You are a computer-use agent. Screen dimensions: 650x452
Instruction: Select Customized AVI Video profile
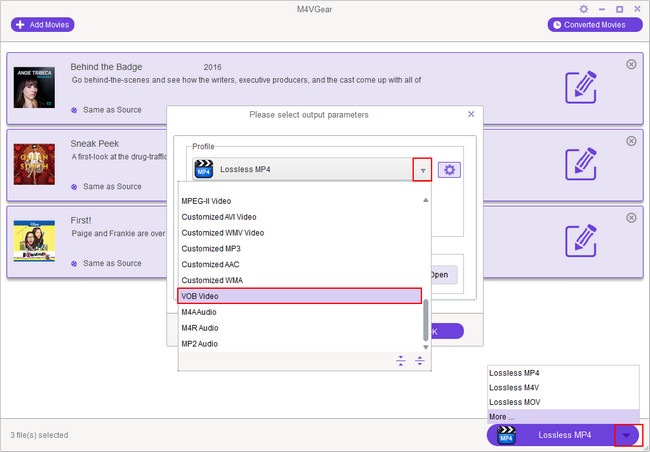[300, 217]
